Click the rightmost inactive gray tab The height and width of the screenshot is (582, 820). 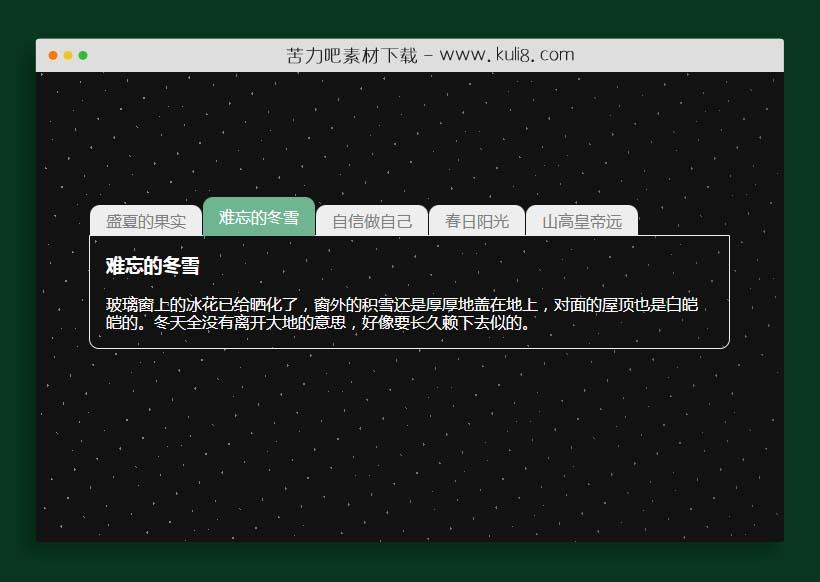click(582, 221)
